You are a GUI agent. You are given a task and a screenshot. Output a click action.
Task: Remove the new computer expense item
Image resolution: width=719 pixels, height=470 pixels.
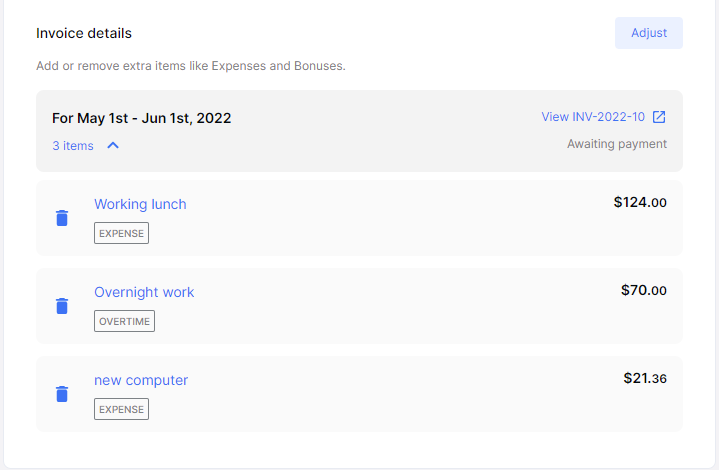[62, 394]
